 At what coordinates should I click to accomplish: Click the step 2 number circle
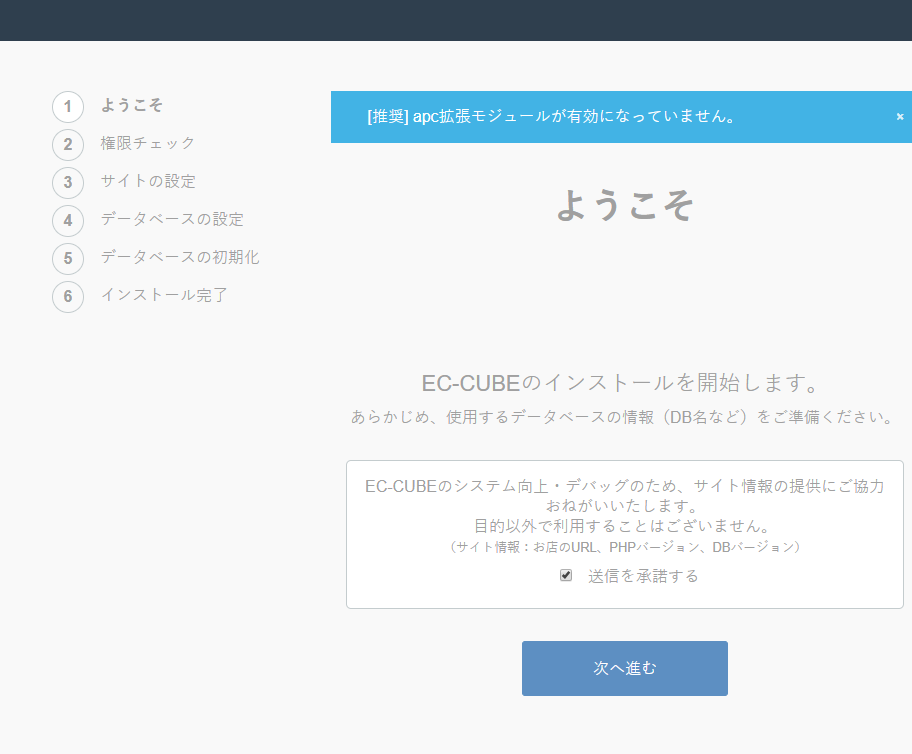tap(68, 145)
